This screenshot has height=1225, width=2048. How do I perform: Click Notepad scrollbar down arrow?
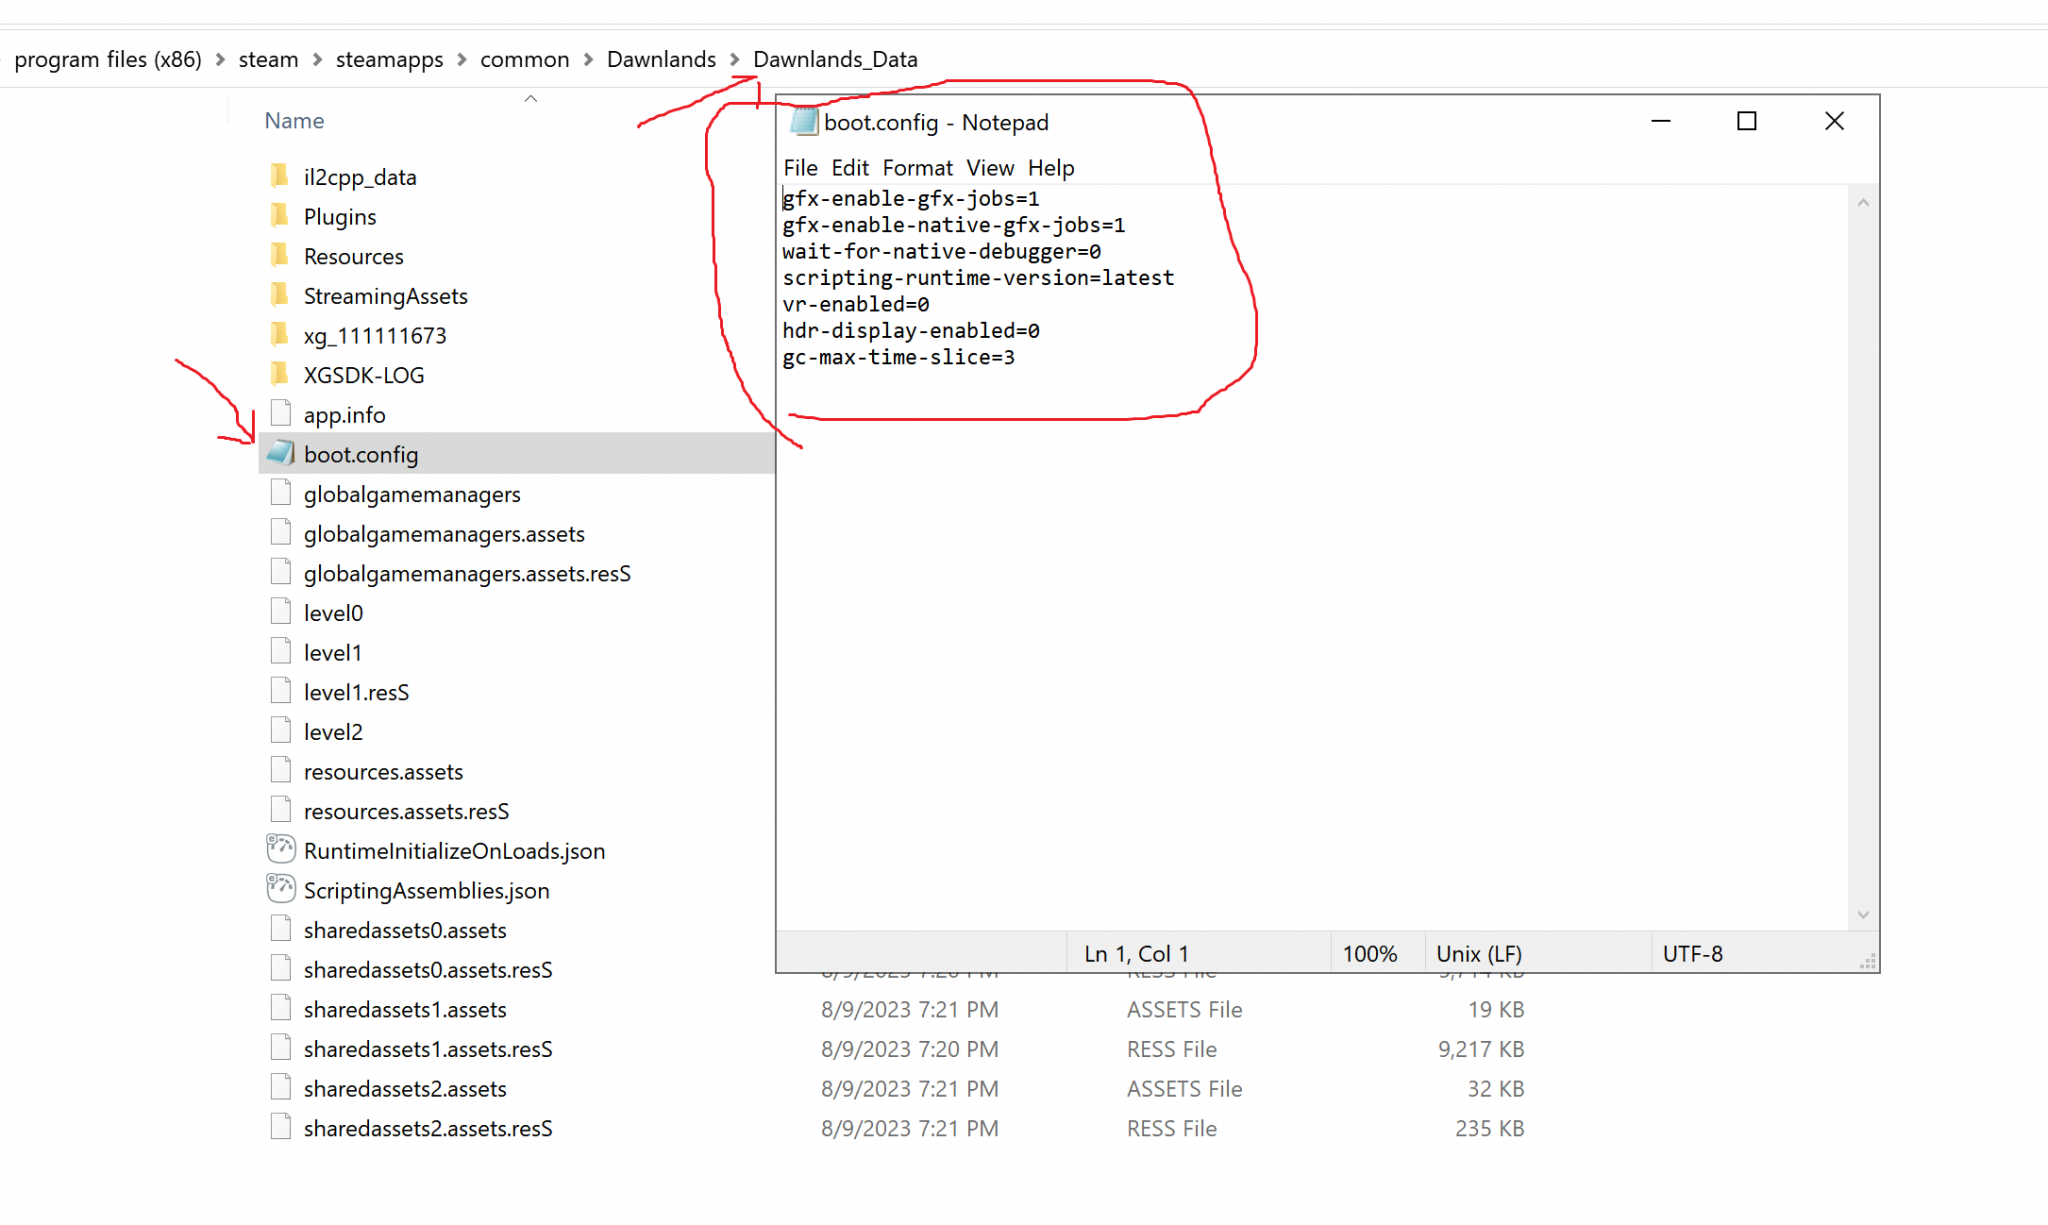click(x=1863, y=915)
